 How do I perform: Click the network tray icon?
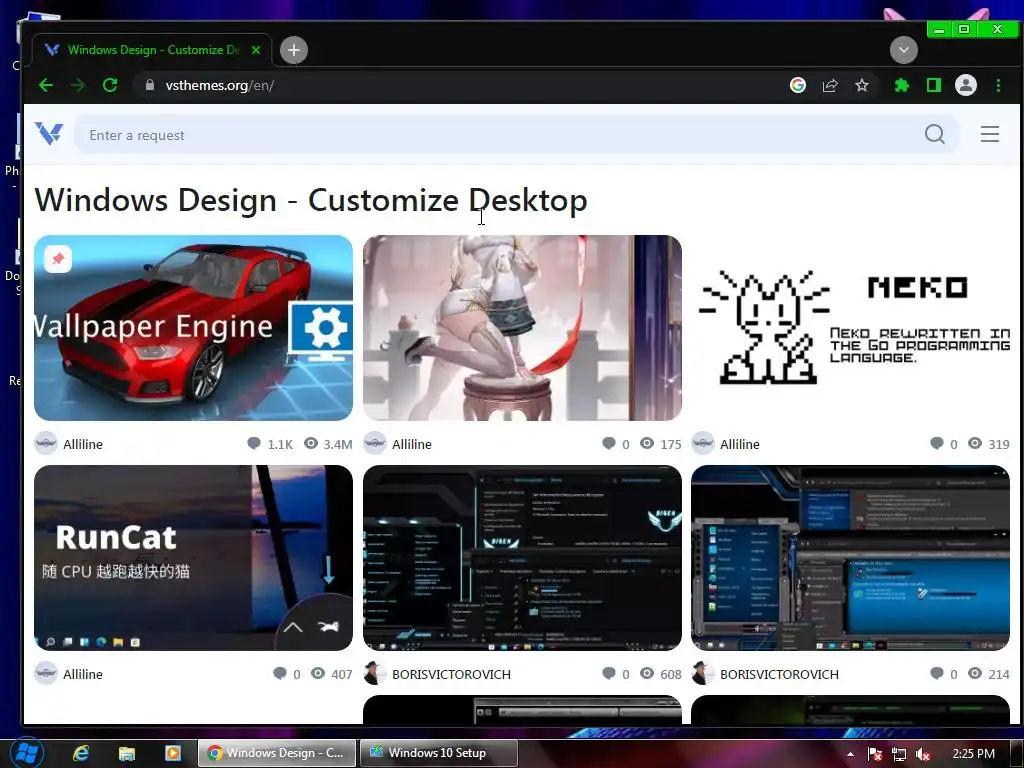[x=899, y=754]
